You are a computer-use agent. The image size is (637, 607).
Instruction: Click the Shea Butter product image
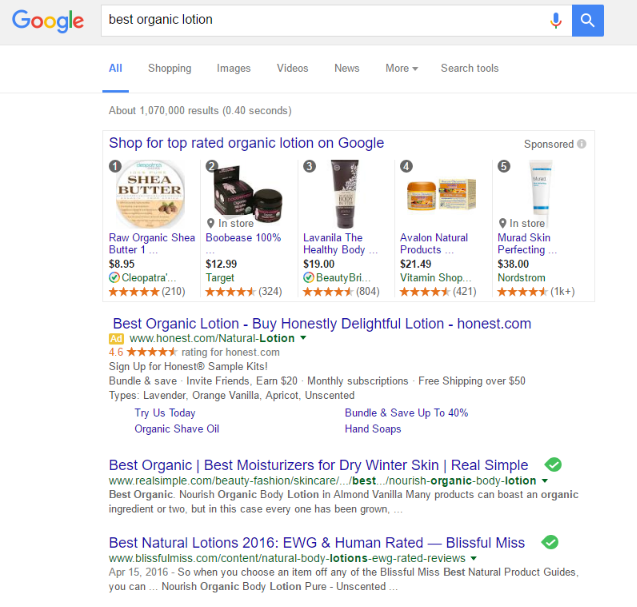tap(150, 194)
